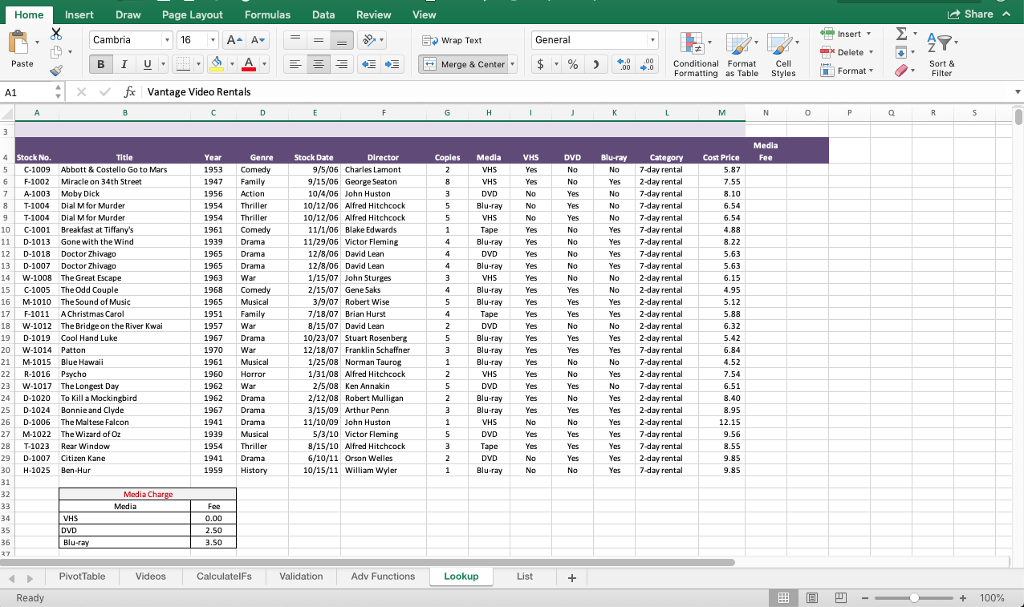Toggle Underline formatting

tap(147, 64)
